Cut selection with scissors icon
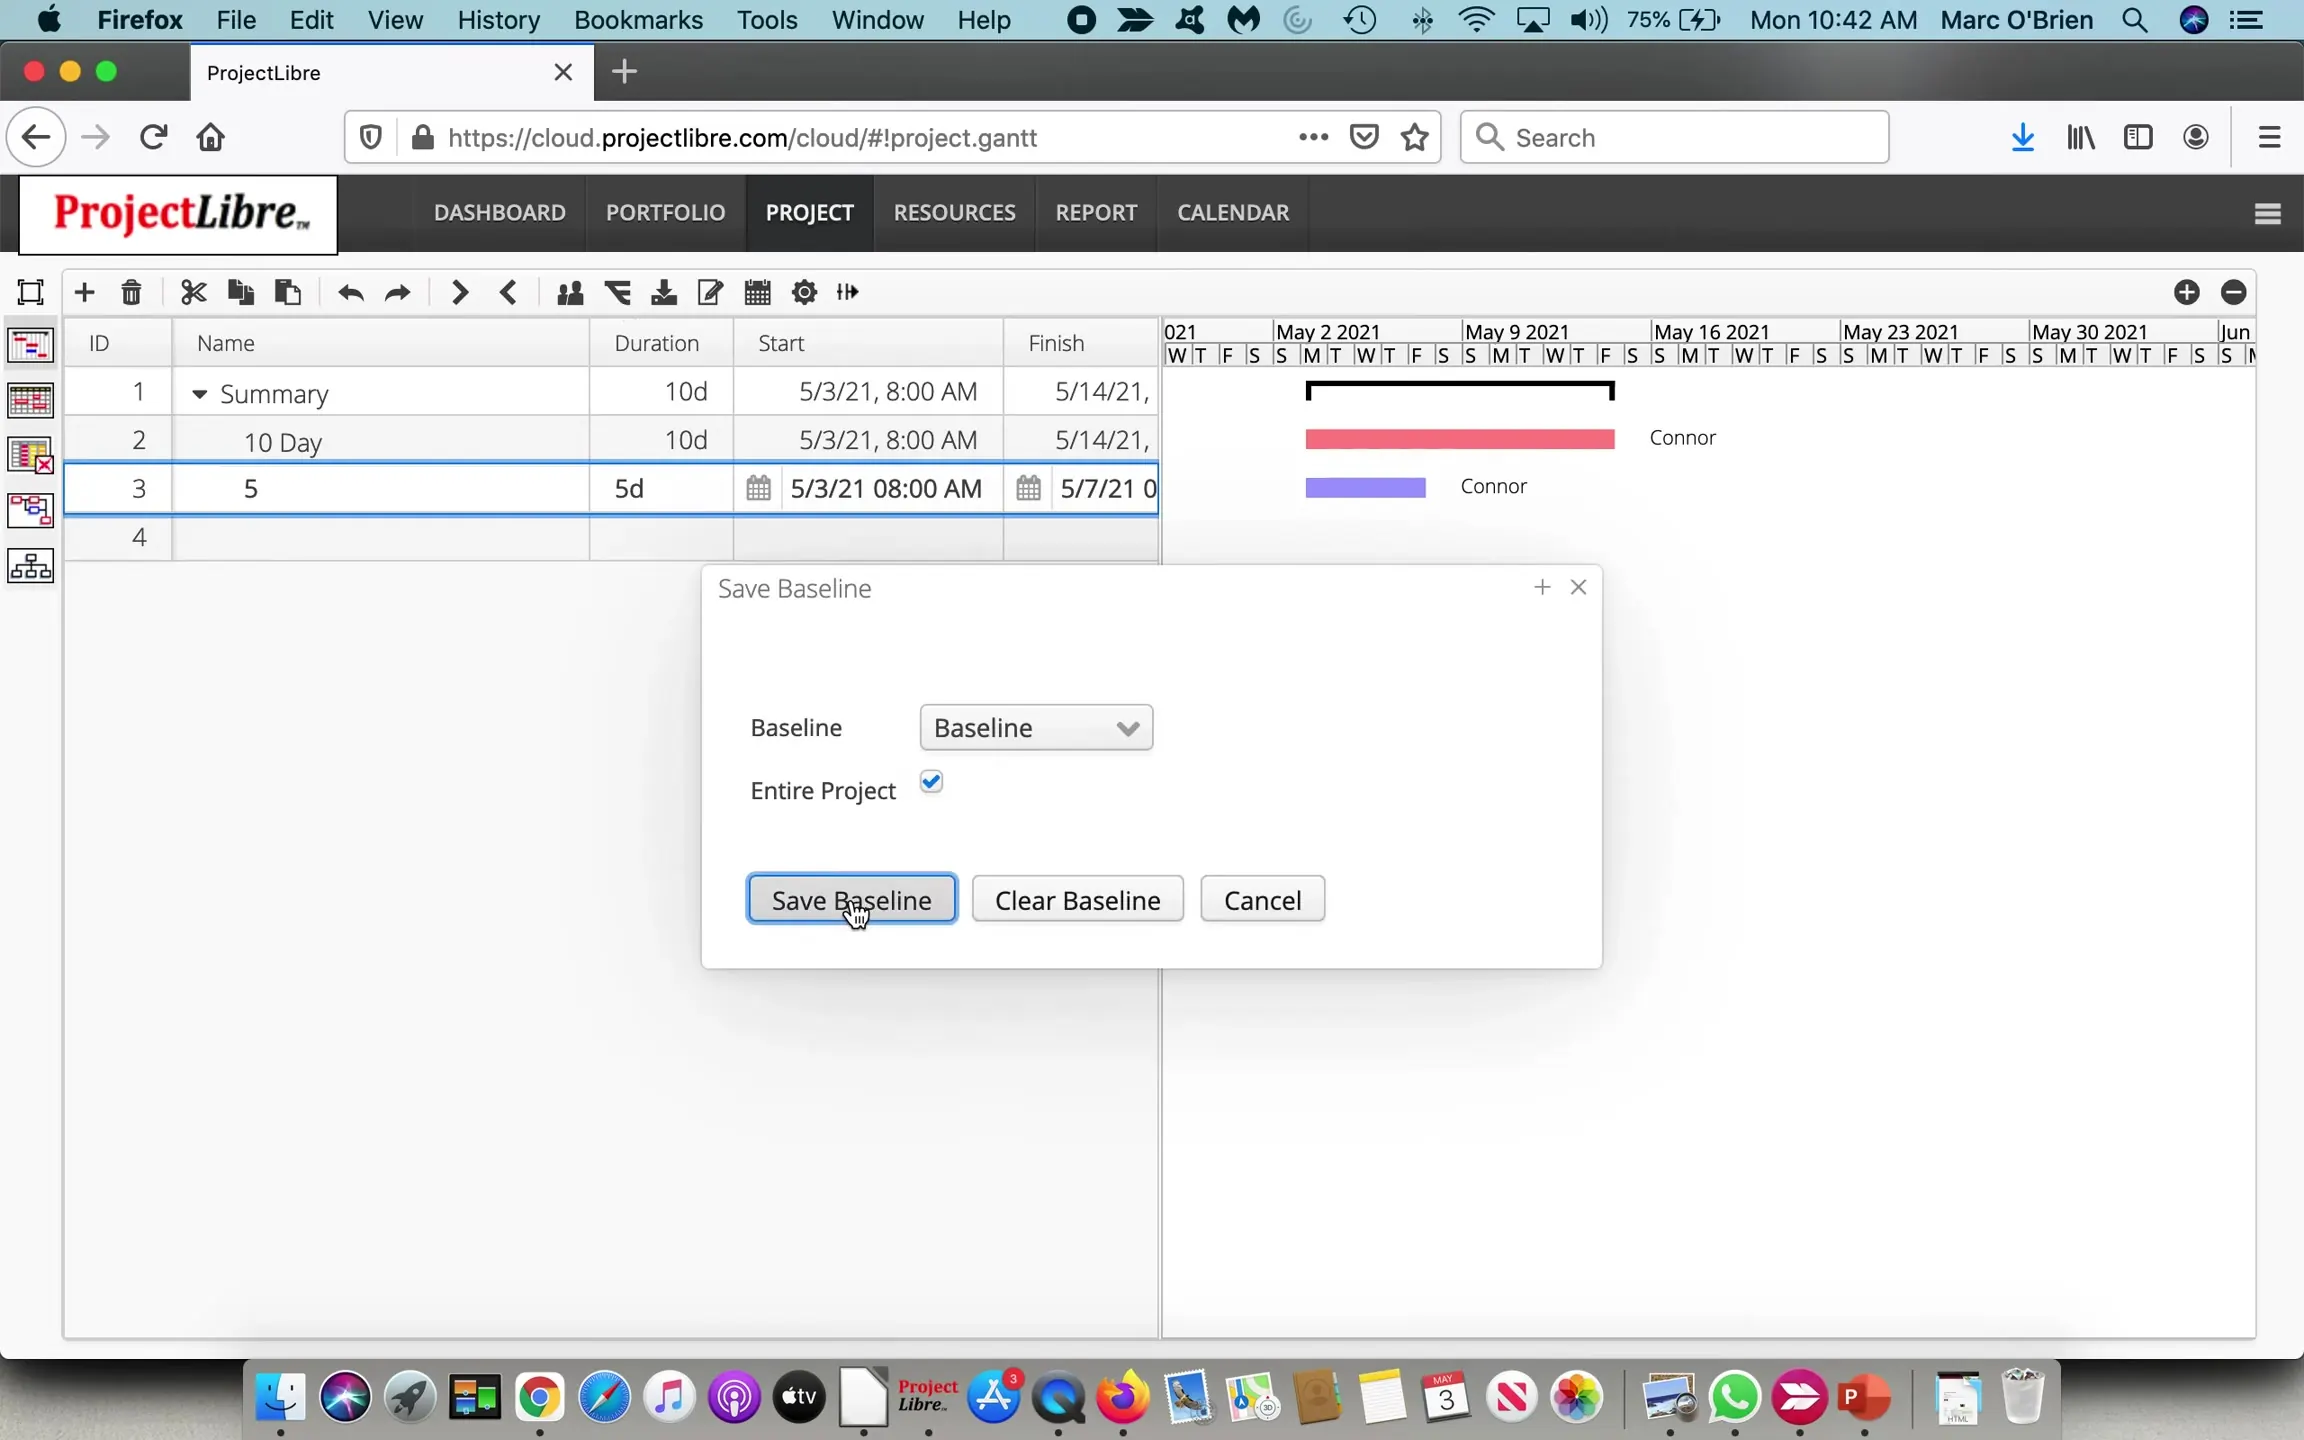The height and width of the screenshot is (1440, 2304). tap(193, 292)
